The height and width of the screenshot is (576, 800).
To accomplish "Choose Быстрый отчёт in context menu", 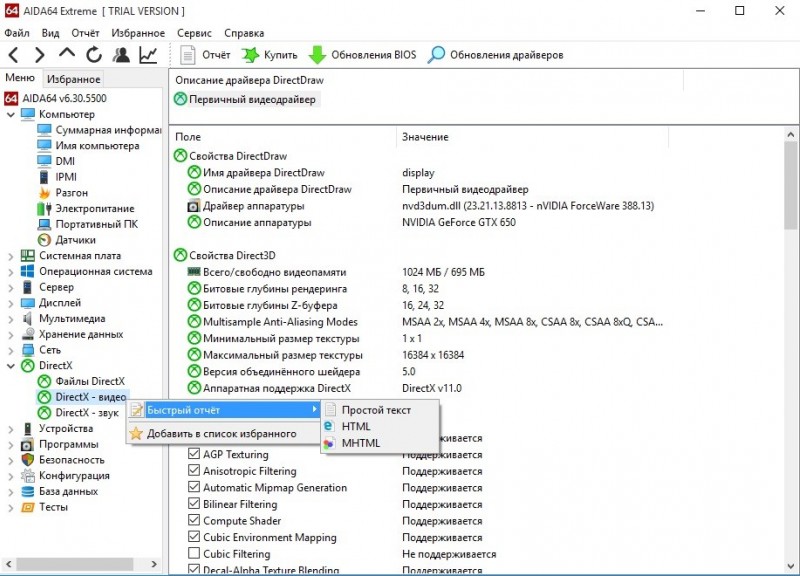I will click(223, 410).
